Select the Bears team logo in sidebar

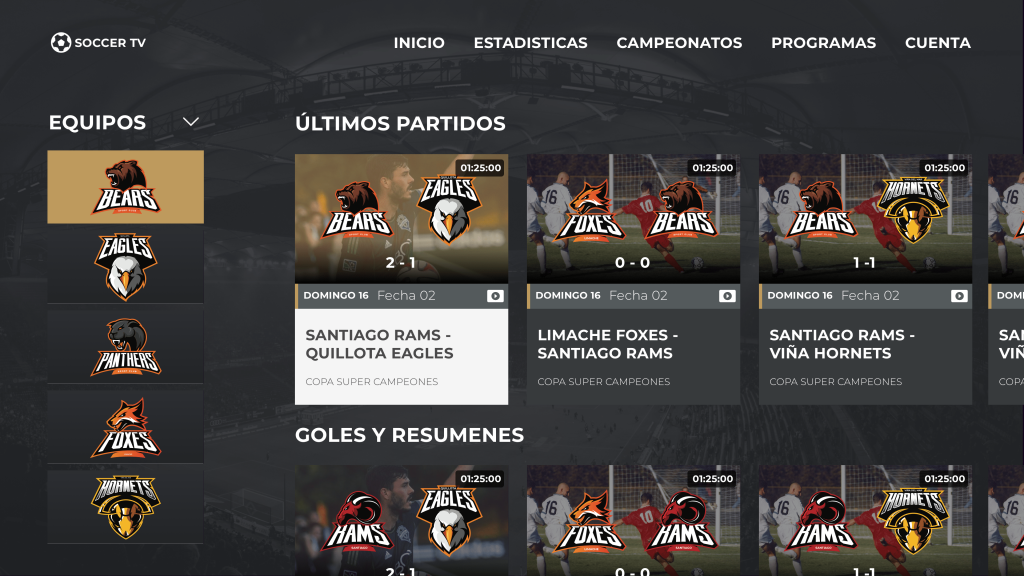tap(125, 187)
